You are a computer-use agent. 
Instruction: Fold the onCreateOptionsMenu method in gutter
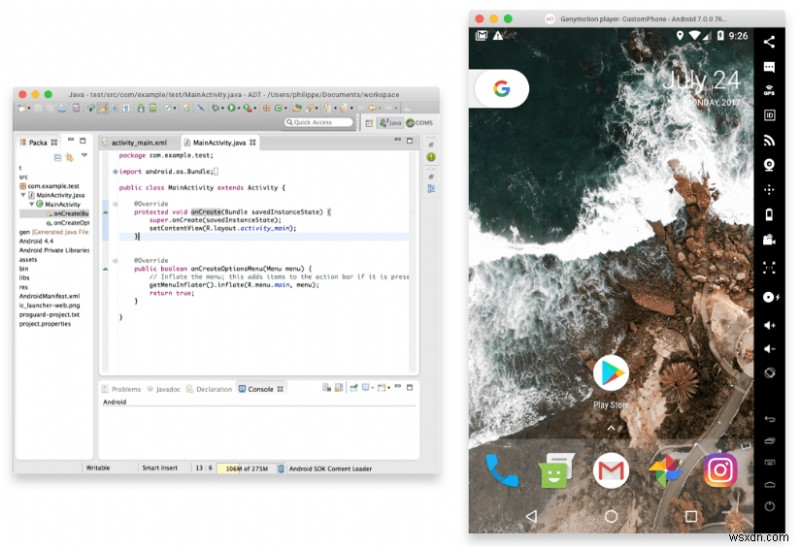tap(115, 261)
